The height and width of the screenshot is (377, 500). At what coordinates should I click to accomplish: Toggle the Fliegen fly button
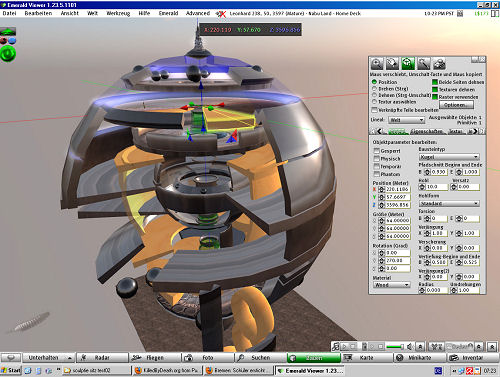point(155,358)
